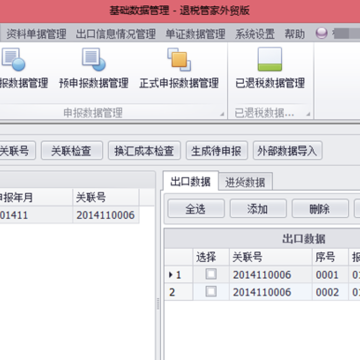
Task: Click the 删除 button
Action: pyautogui.click(x=320, y=209)
